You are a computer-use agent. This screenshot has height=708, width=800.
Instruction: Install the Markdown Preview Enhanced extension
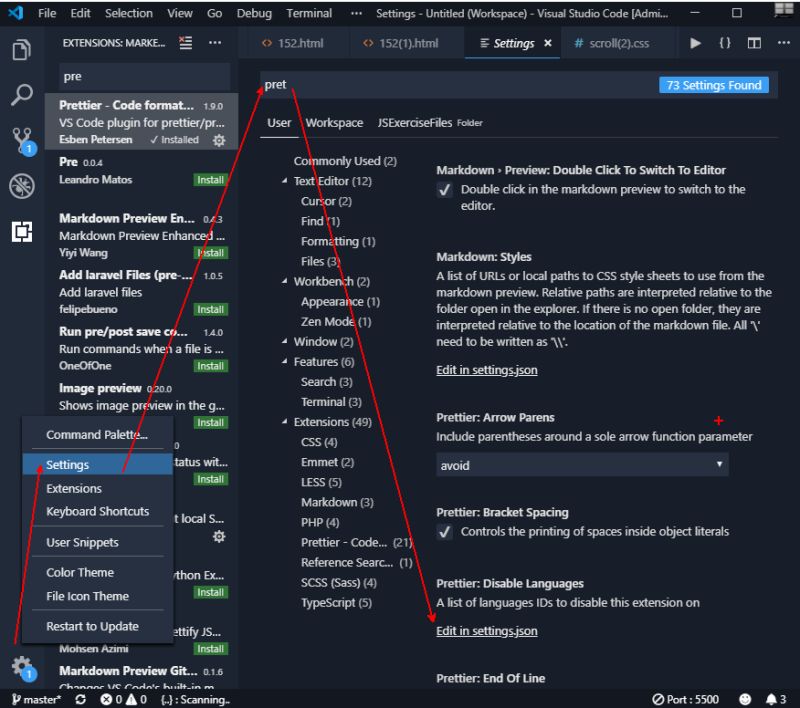tap(209, 253)
